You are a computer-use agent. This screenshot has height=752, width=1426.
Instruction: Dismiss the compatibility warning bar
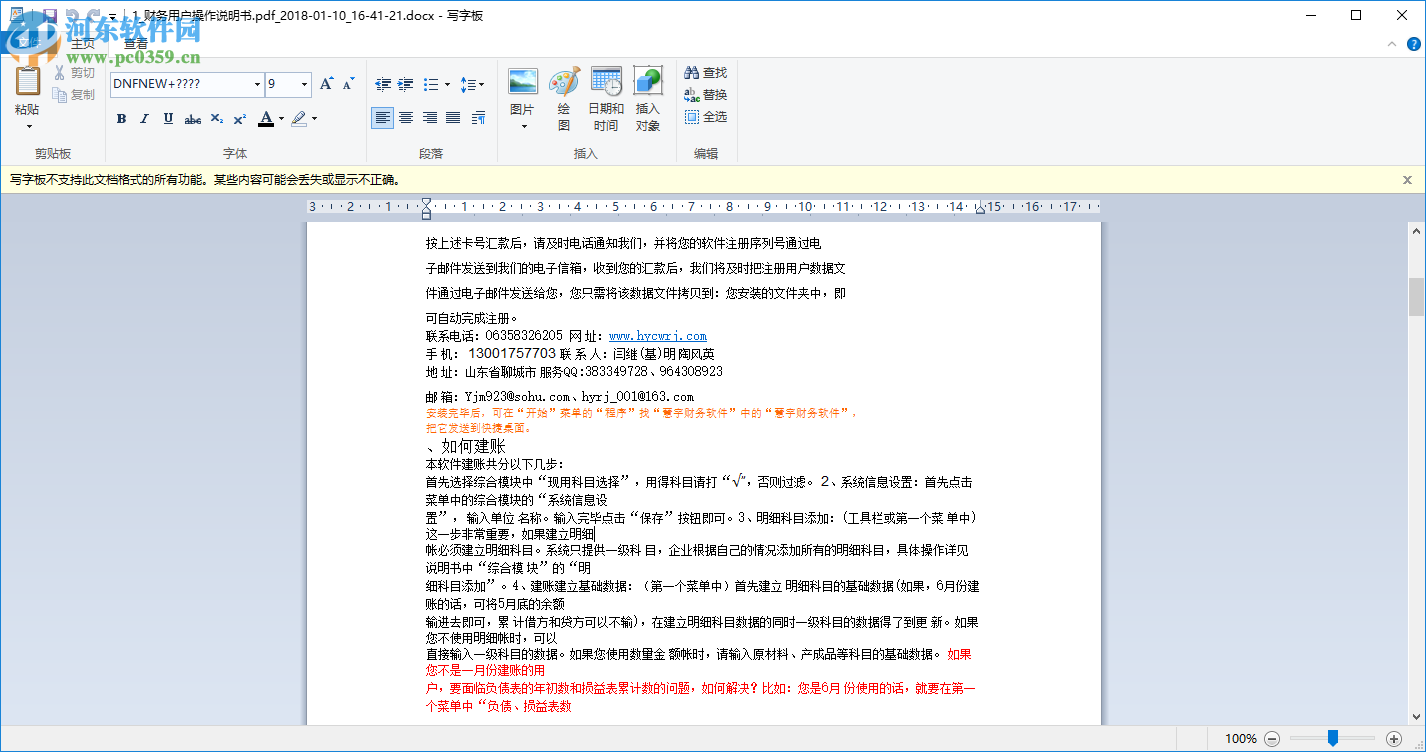[x=1408, y=179]
